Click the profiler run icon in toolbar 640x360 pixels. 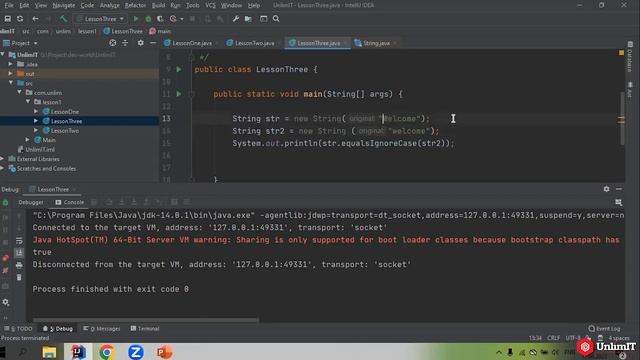(173, 19)
